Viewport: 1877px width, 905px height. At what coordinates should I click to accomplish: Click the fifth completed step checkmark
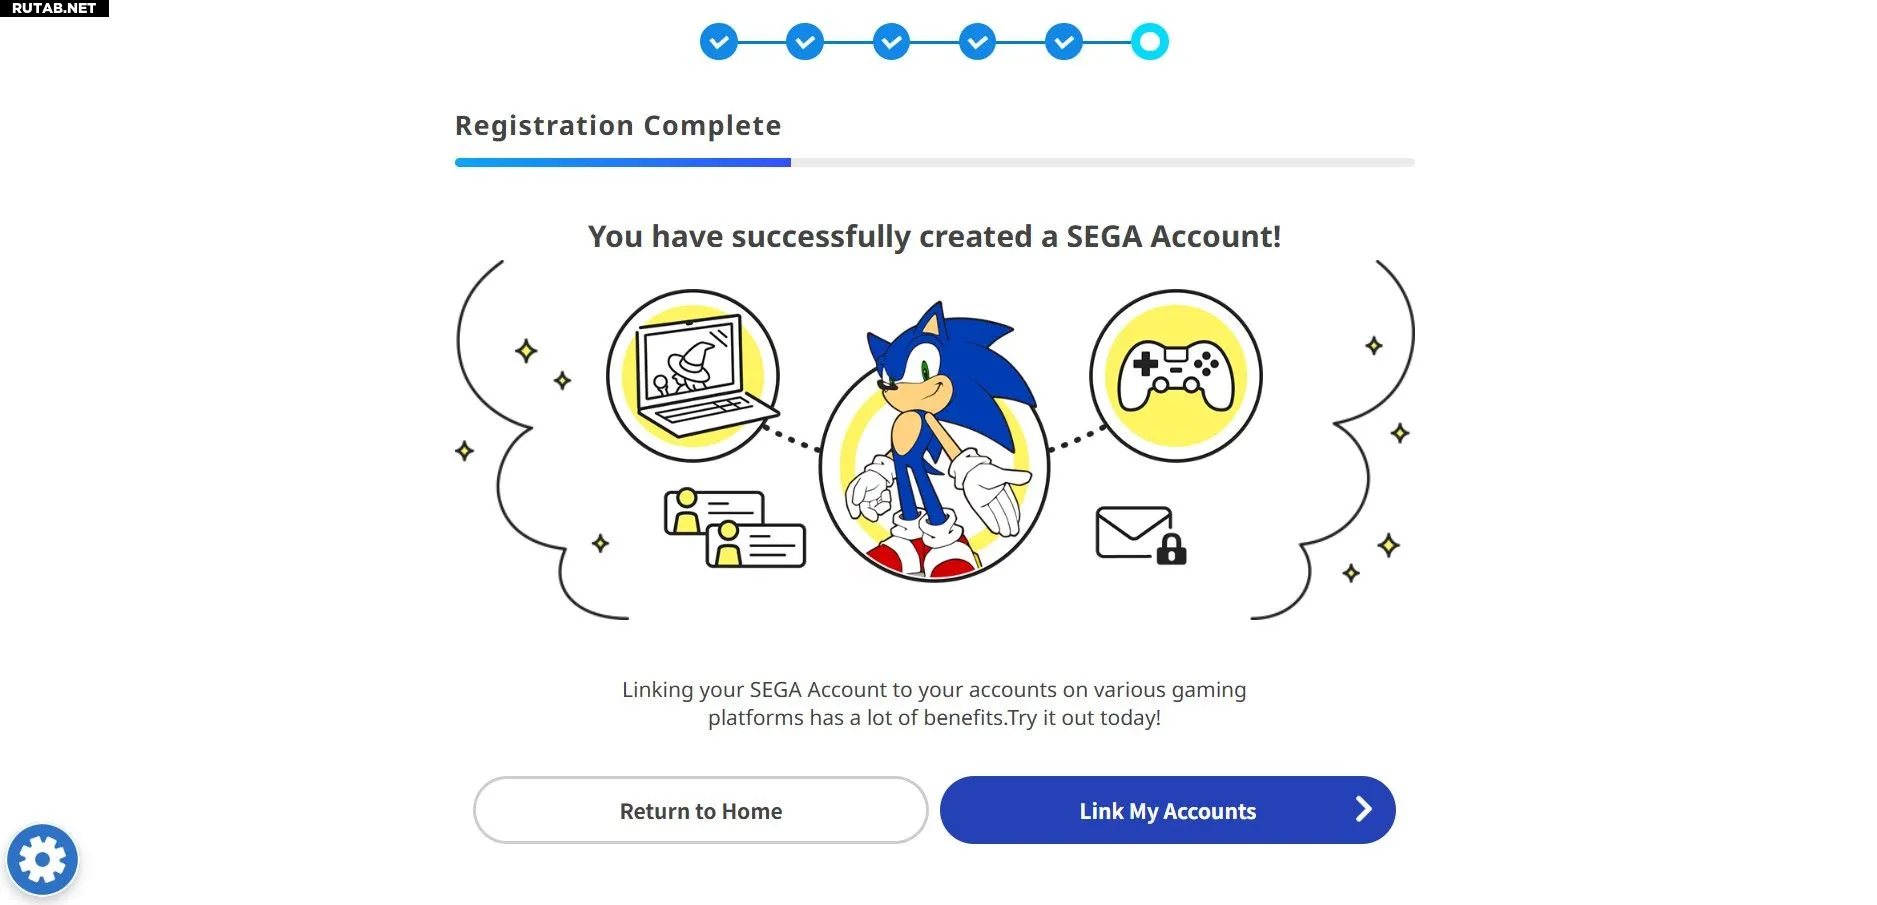1064,42
